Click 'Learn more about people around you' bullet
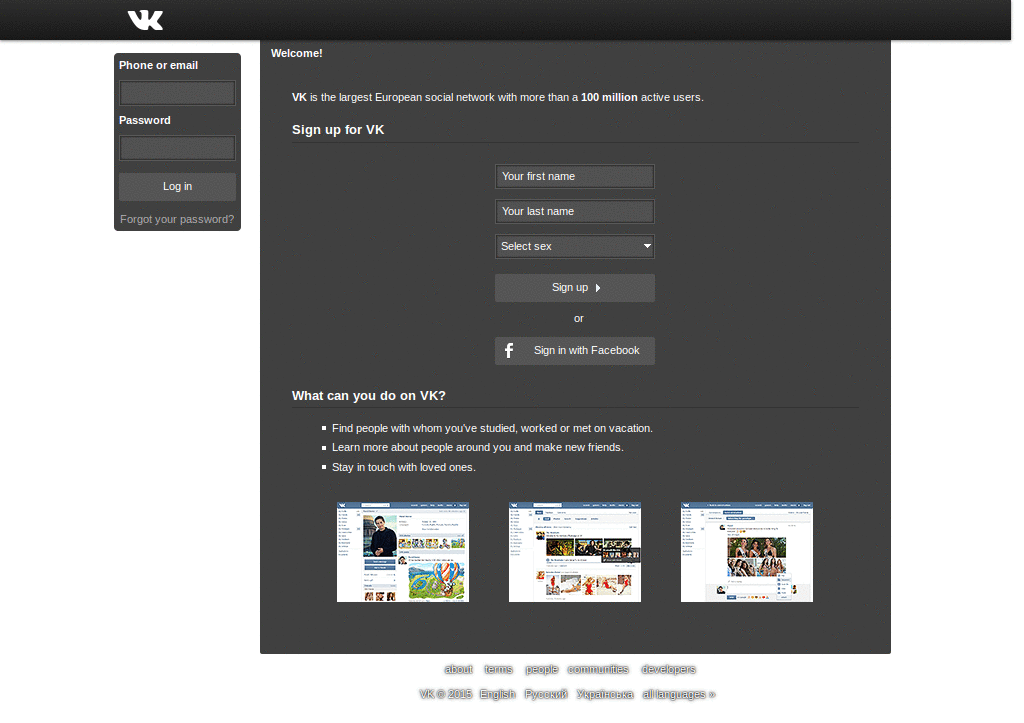This screenshot has height=723, width=1024. [x=477, y=447]
